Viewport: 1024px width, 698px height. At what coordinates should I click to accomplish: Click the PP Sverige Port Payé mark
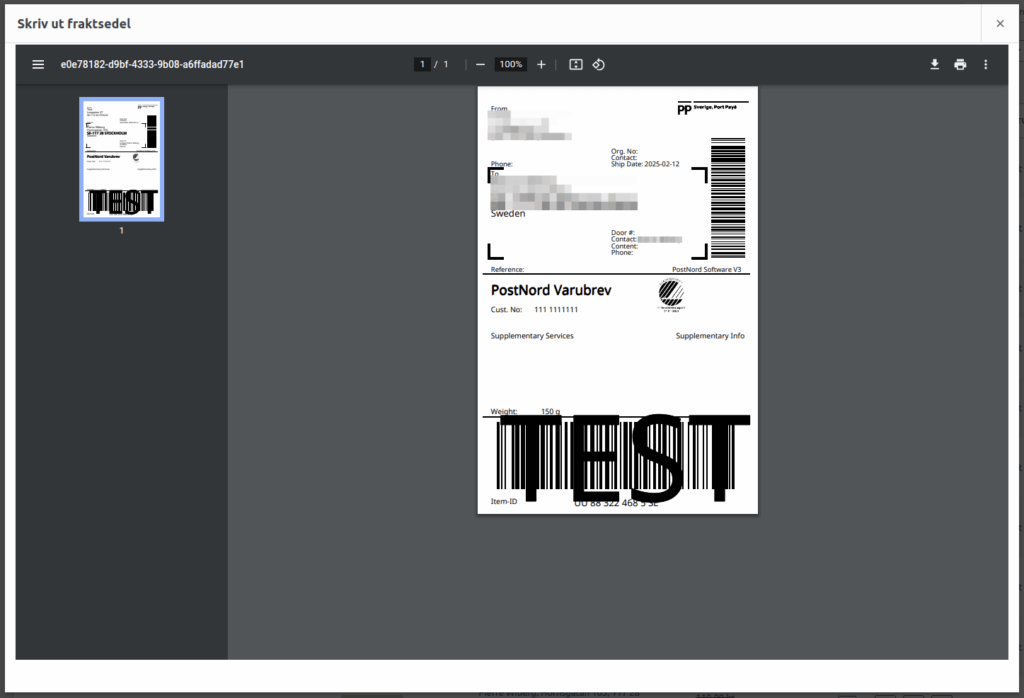(x=712, y=107)
